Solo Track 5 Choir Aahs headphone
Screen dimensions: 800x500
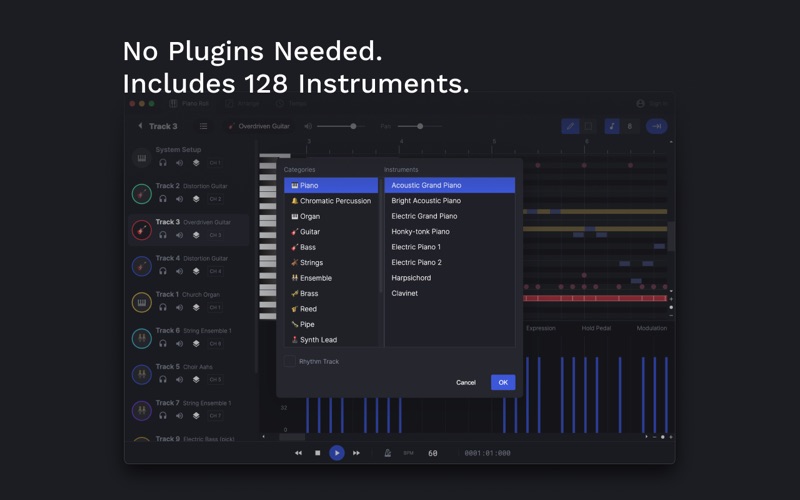(163, 380)
